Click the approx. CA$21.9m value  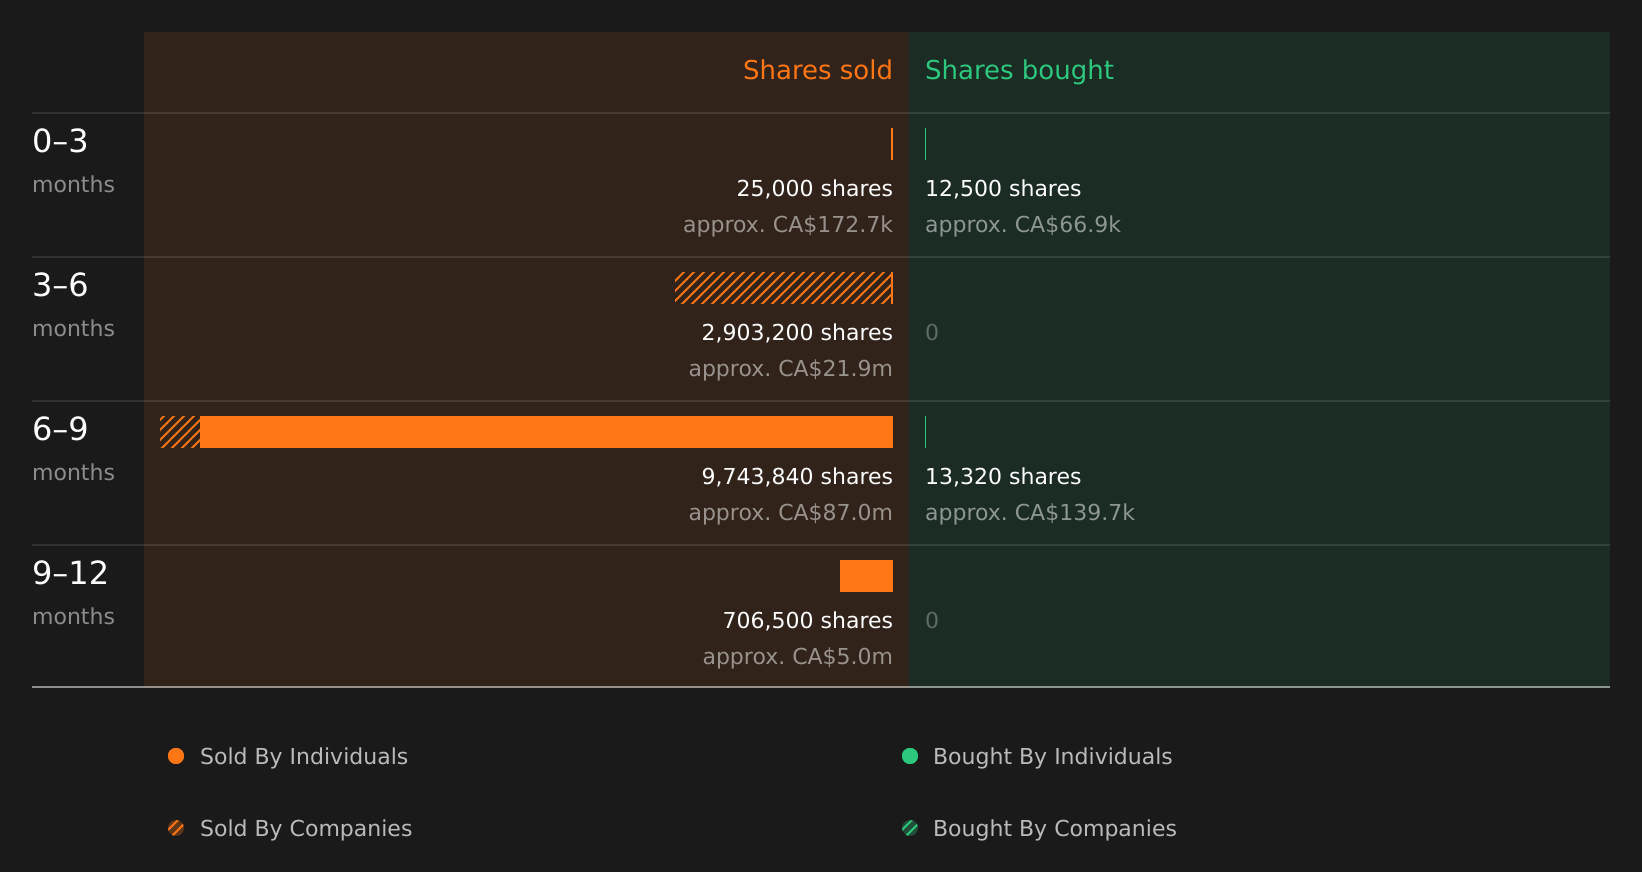[x=791, y=369]
